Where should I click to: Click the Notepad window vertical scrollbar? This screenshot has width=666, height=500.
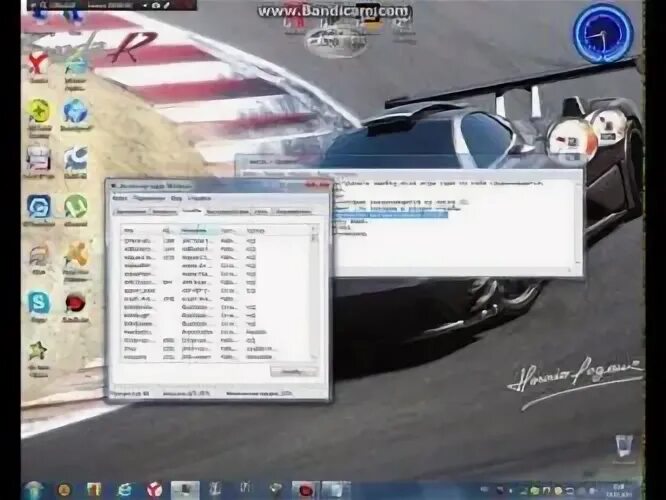pyautogui.click(x=578, y=221)
